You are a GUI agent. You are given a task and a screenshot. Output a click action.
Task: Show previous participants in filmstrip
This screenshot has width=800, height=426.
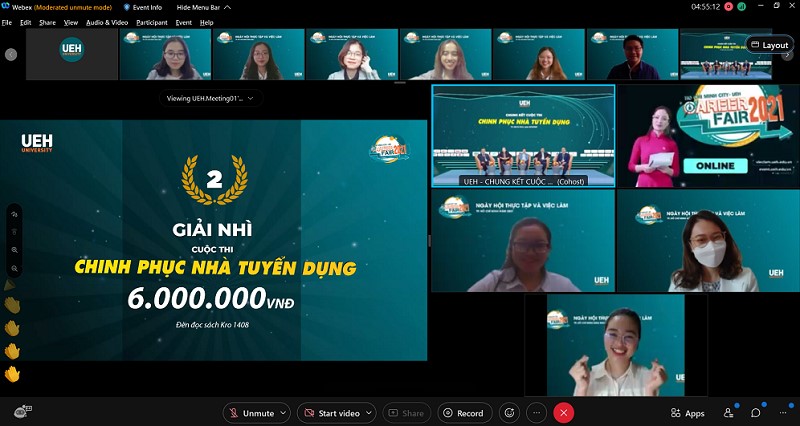pyautogui.click(x=11, y=54)
